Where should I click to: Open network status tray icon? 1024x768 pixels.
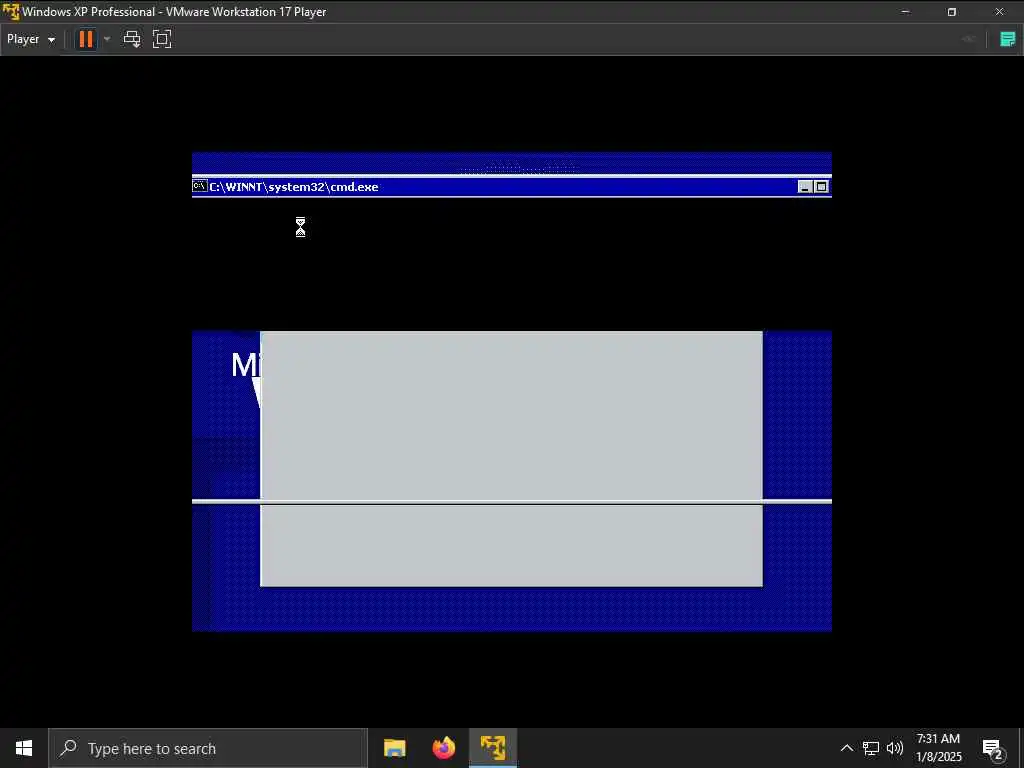pyautogui.click(x=871, y=748)
